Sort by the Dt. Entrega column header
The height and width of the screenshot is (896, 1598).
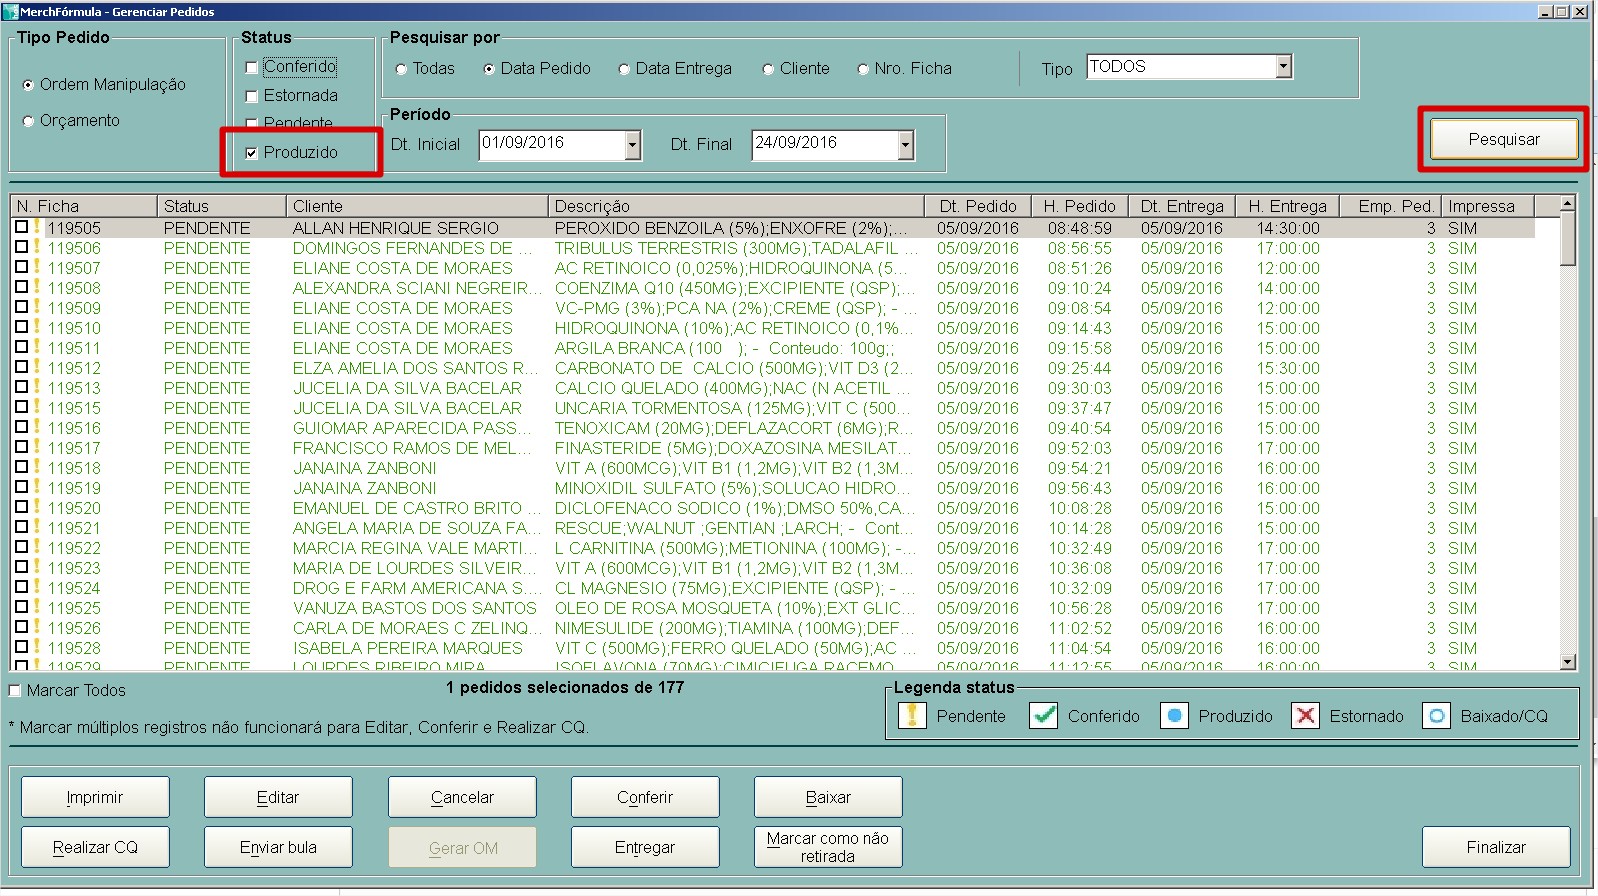pos(1182,206)
